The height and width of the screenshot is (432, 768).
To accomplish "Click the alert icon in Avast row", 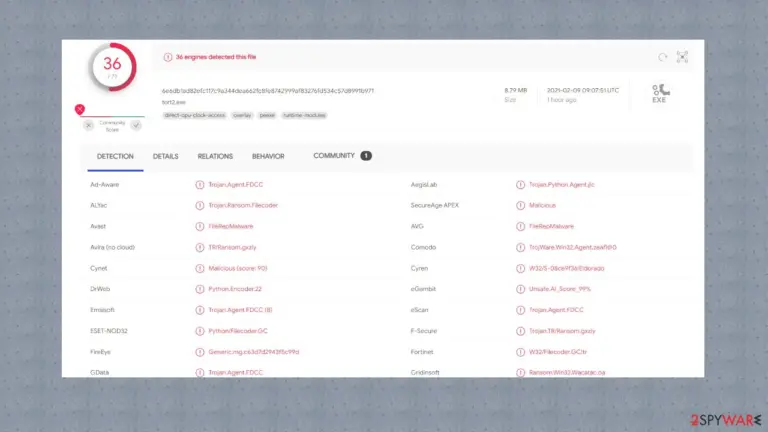I will pyautogui.click(x=199, y=226).
